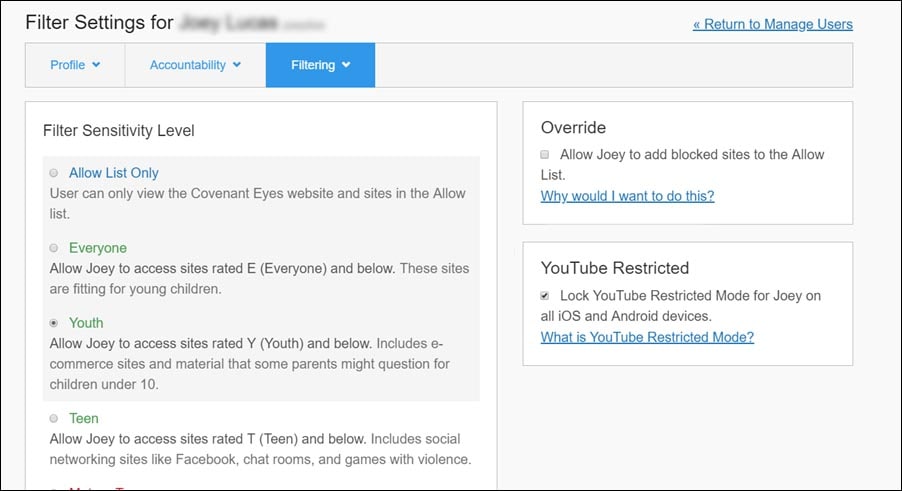The width and height of the screenshot is (902, 491).
Task: Select the Teen radio button
Action: click(54, 418)
